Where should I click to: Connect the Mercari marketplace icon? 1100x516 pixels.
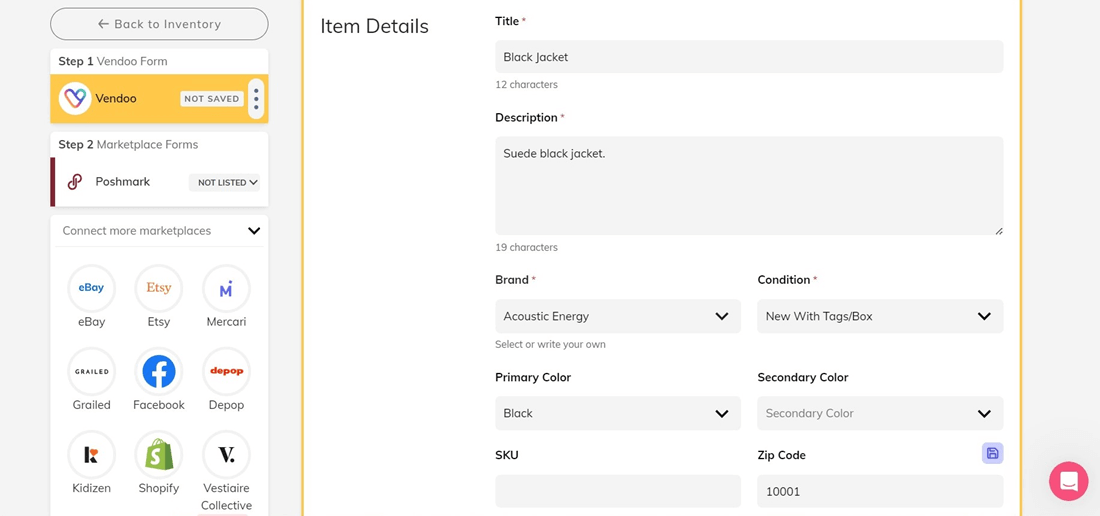[x=226, y=289]
